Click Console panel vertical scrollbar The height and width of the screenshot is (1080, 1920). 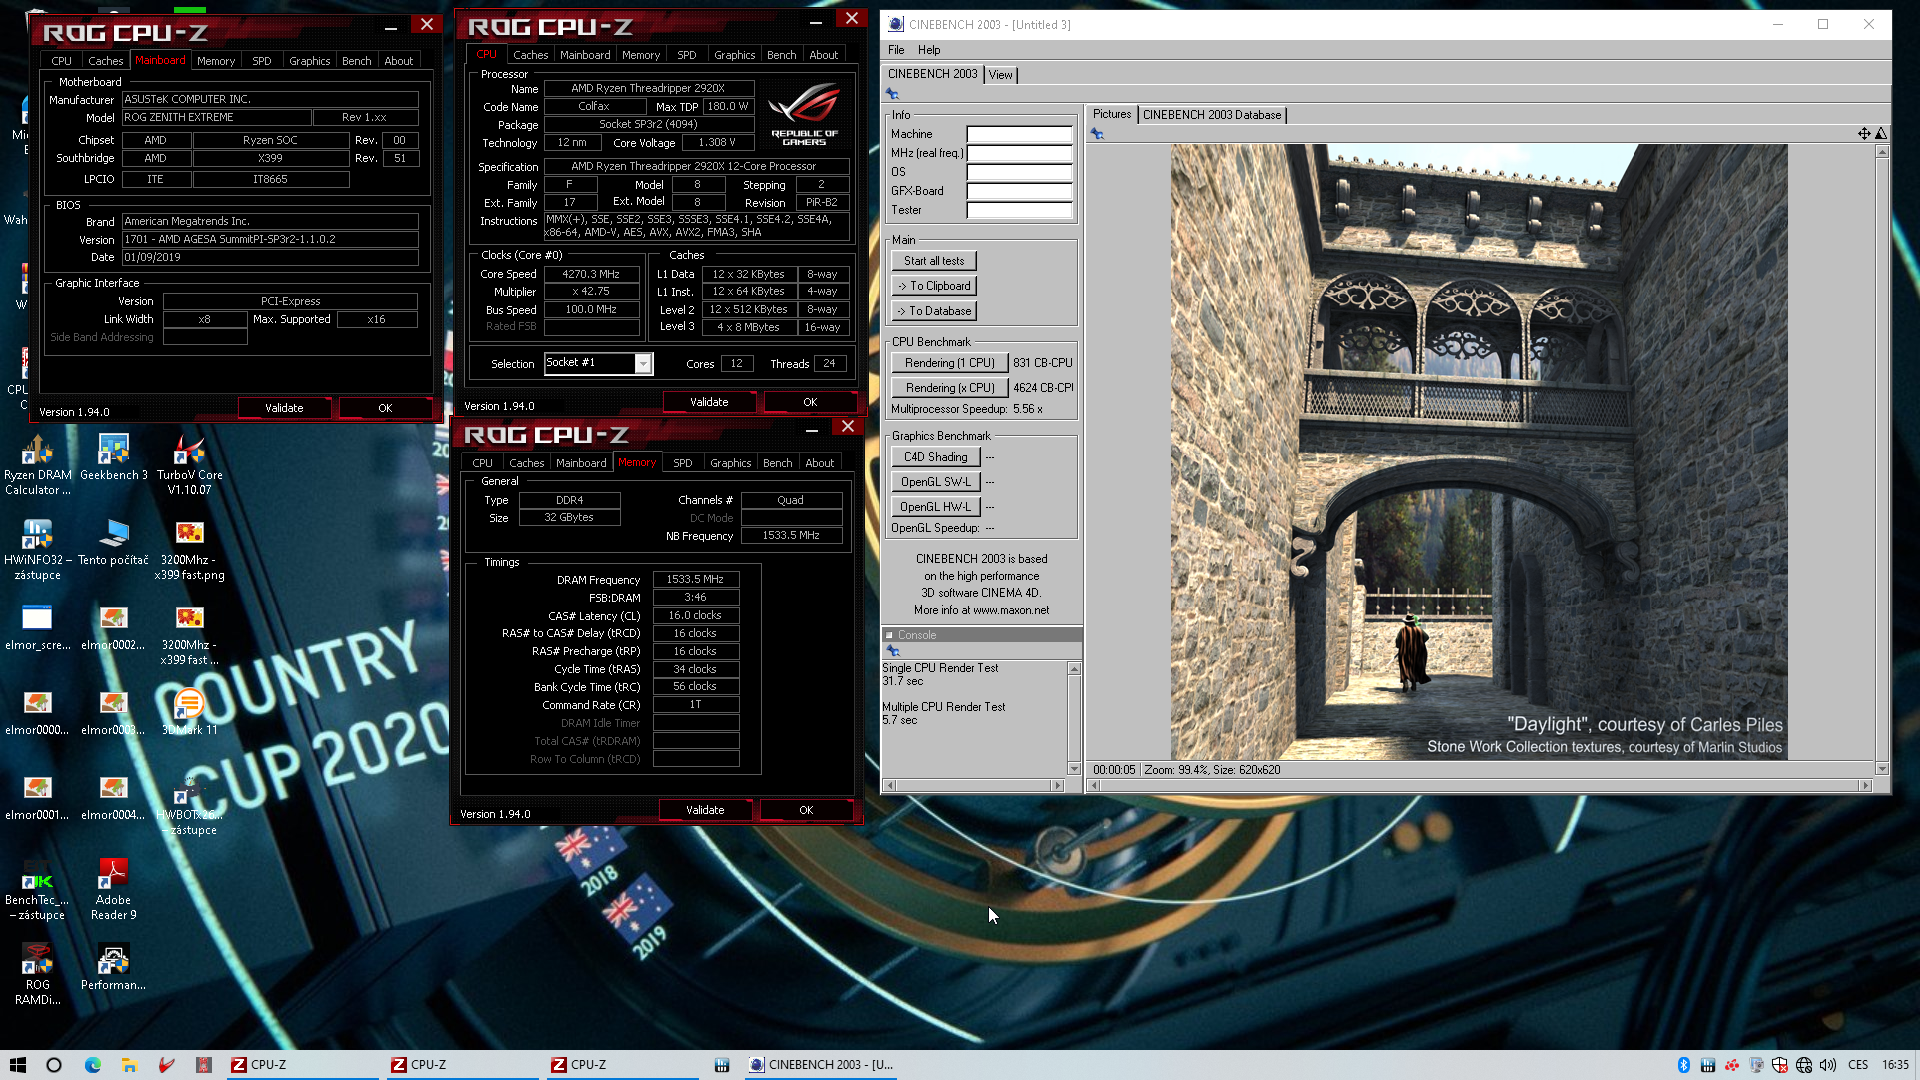coord(1074,718)
